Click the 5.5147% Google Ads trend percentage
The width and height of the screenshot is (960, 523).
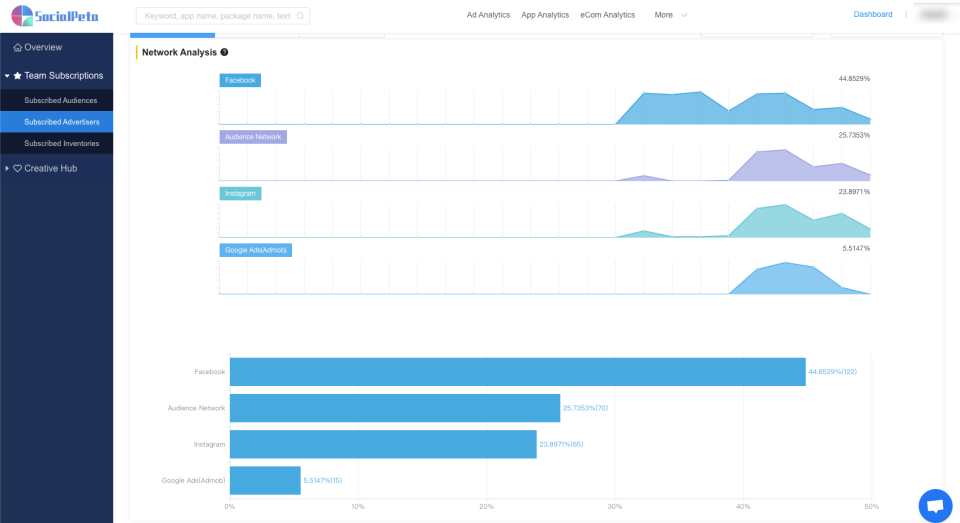(856, 248)
